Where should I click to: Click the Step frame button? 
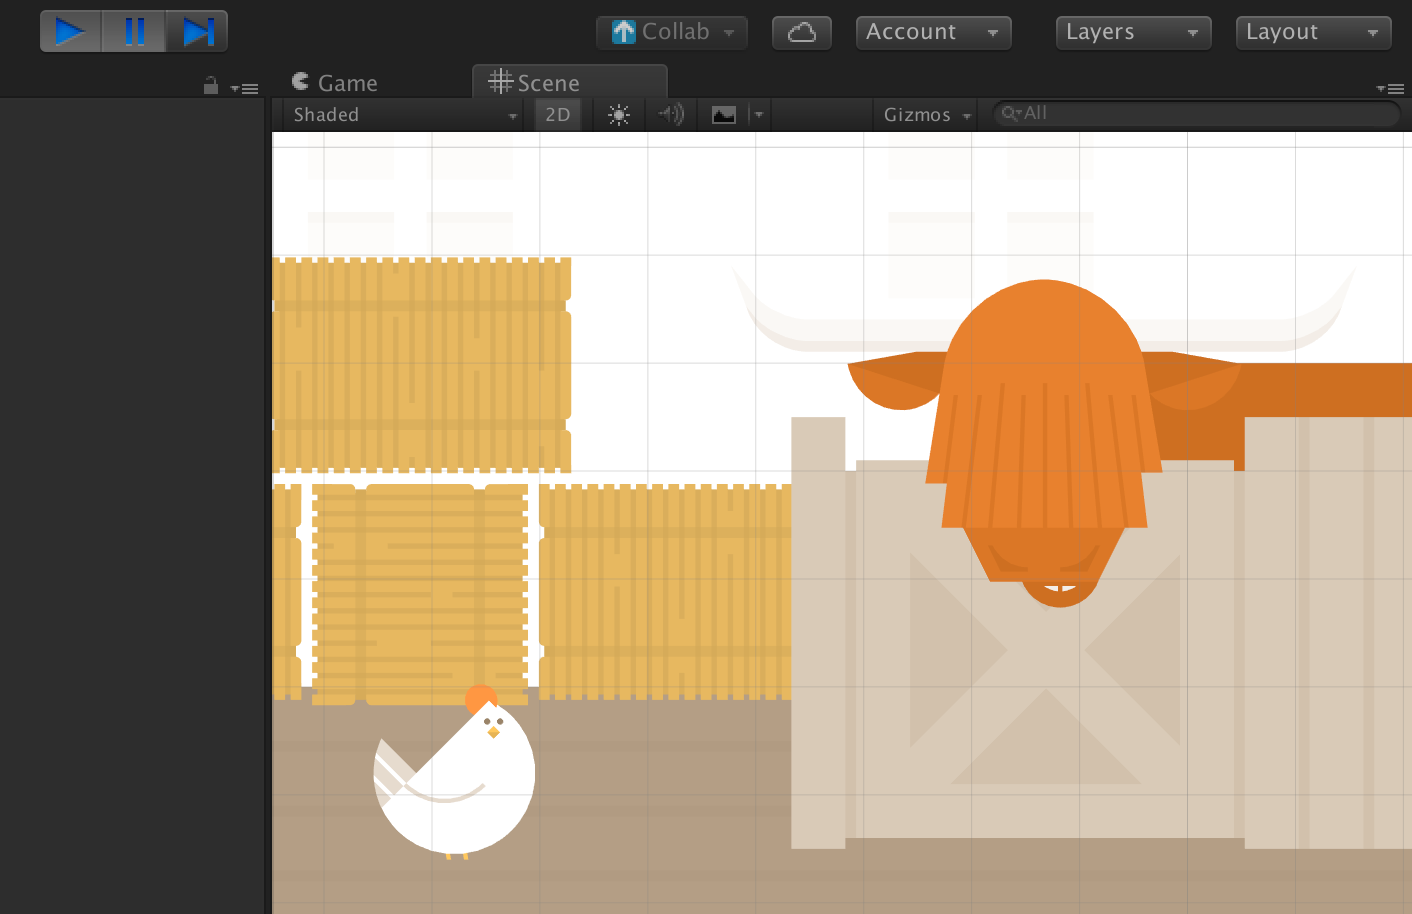tap(196, 30)
